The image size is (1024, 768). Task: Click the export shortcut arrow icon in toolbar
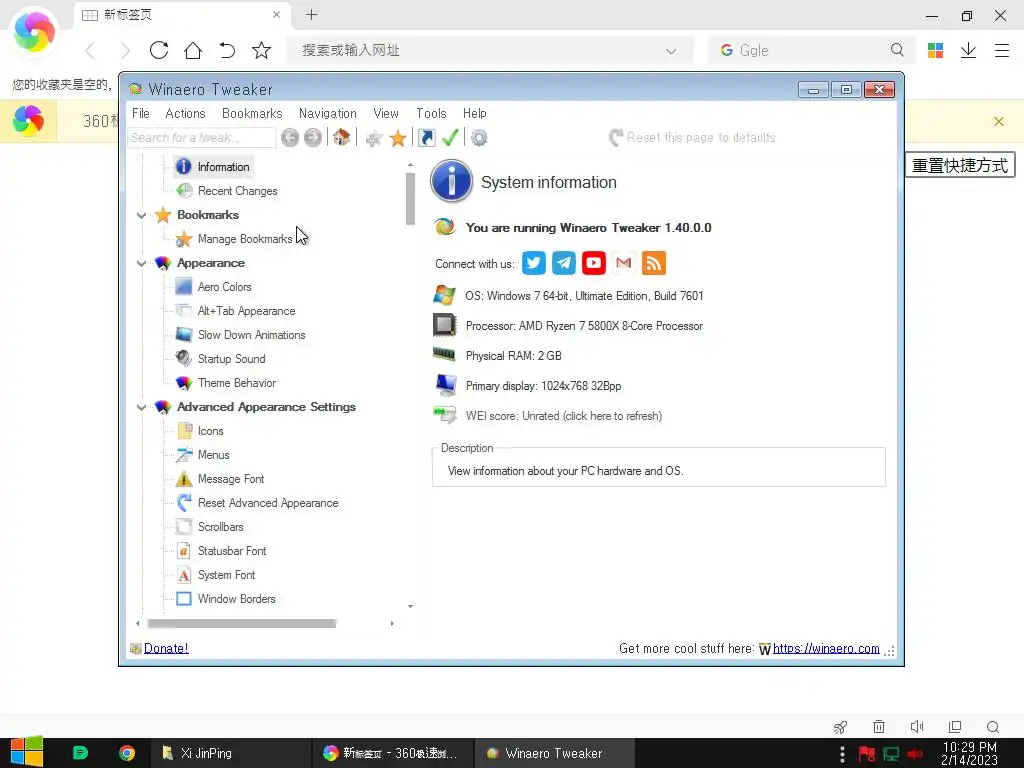(426, 138)
